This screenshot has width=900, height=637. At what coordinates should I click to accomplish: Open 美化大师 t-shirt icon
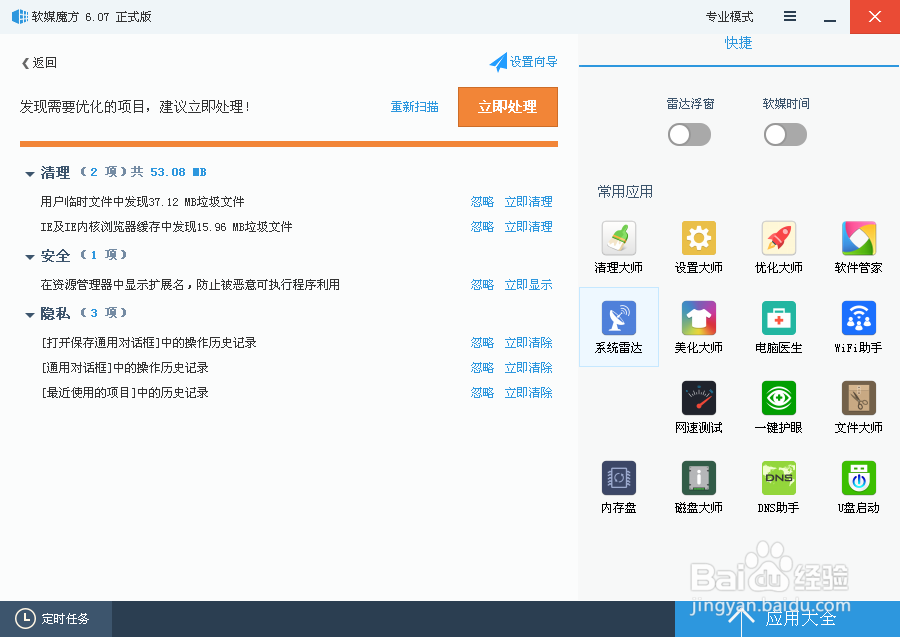(699, 318)
